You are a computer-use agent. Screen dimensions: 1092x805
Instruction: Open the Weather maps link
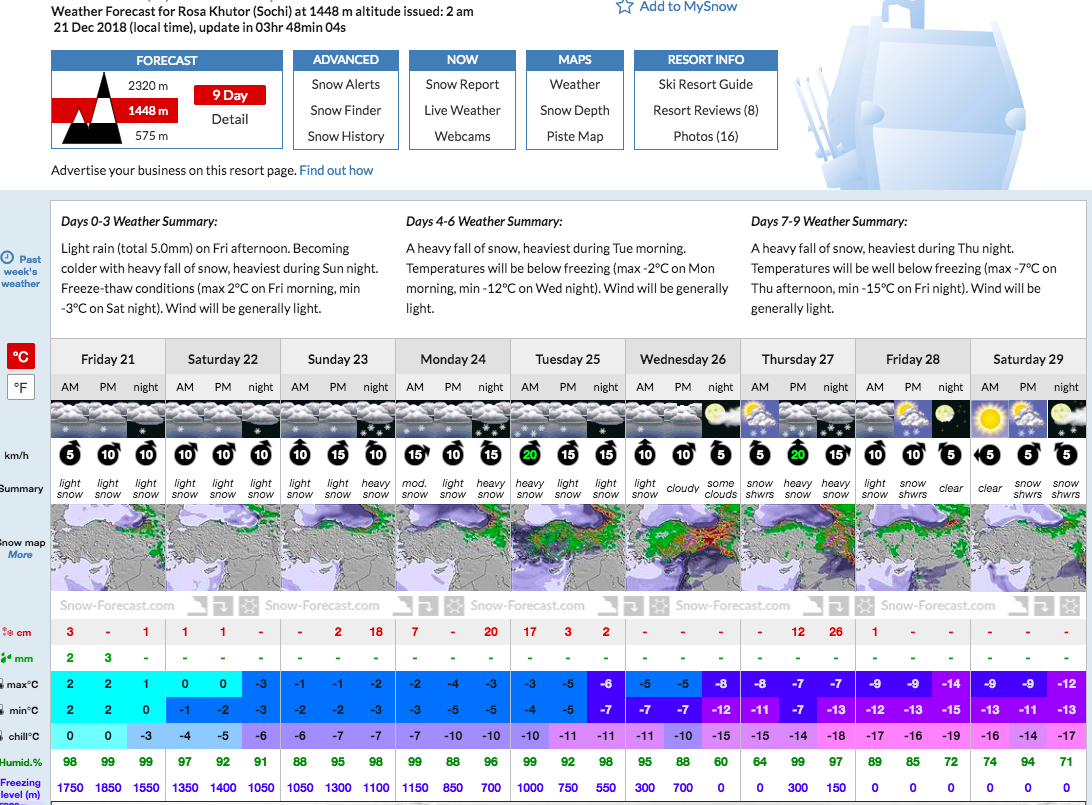(x=575, y=84)
